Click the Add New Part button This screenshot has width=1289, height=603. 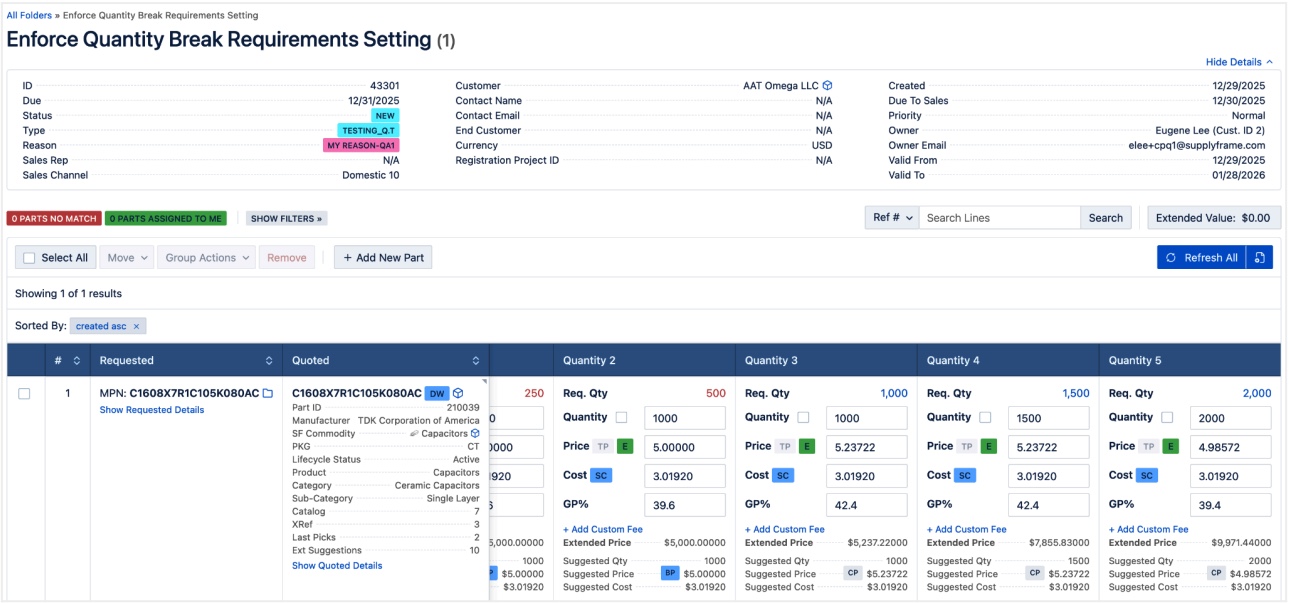pyautogui.click(x=383, y=258)
